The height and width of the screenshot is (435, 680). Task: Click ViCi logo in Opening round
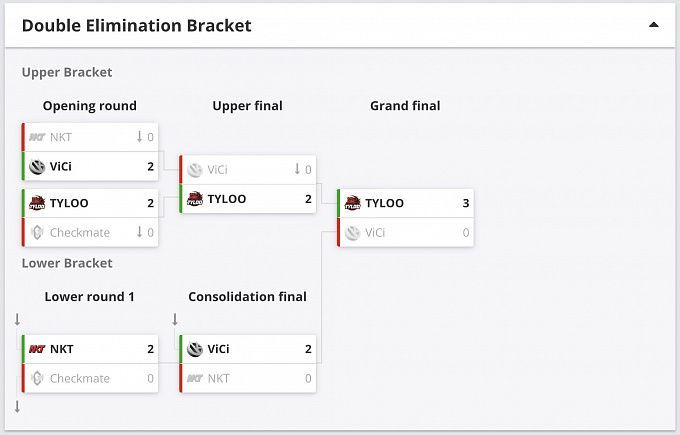(x=37, y=166)
